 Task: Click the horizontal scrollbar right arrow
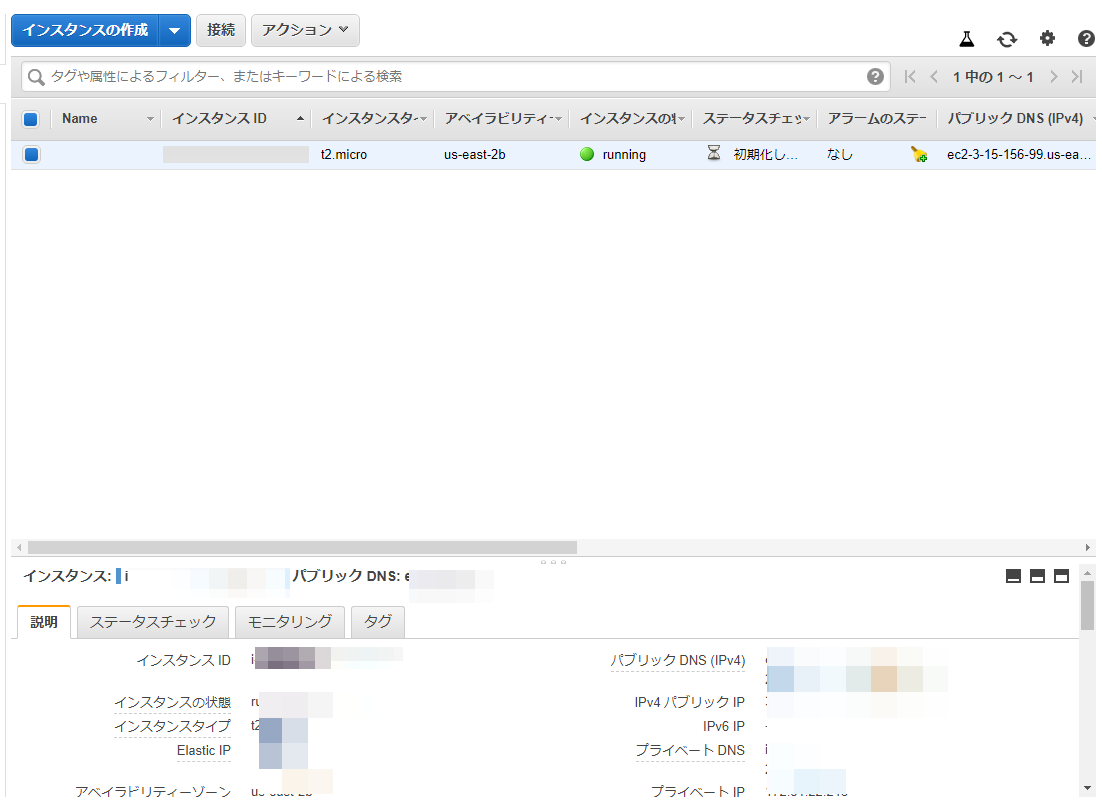pyautogui.click(x=1087, y=548)
